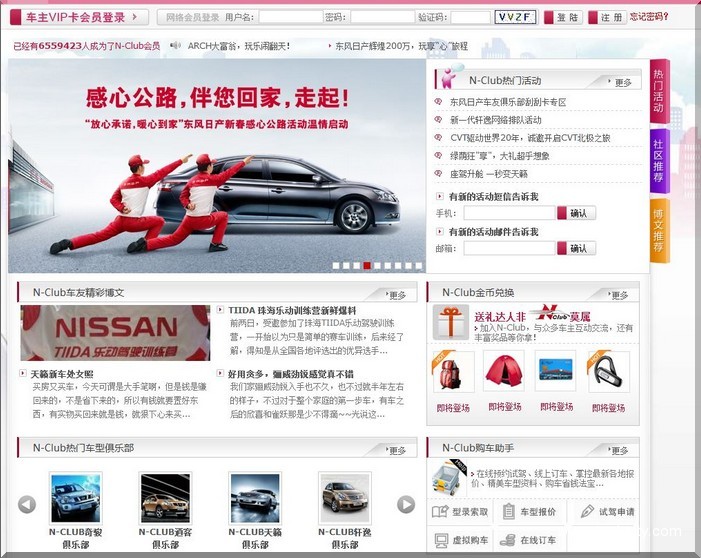Open the 忘记密码? link
Viewport: 701px width, 558px height.
pyautogui.click(x=649, y=17)
